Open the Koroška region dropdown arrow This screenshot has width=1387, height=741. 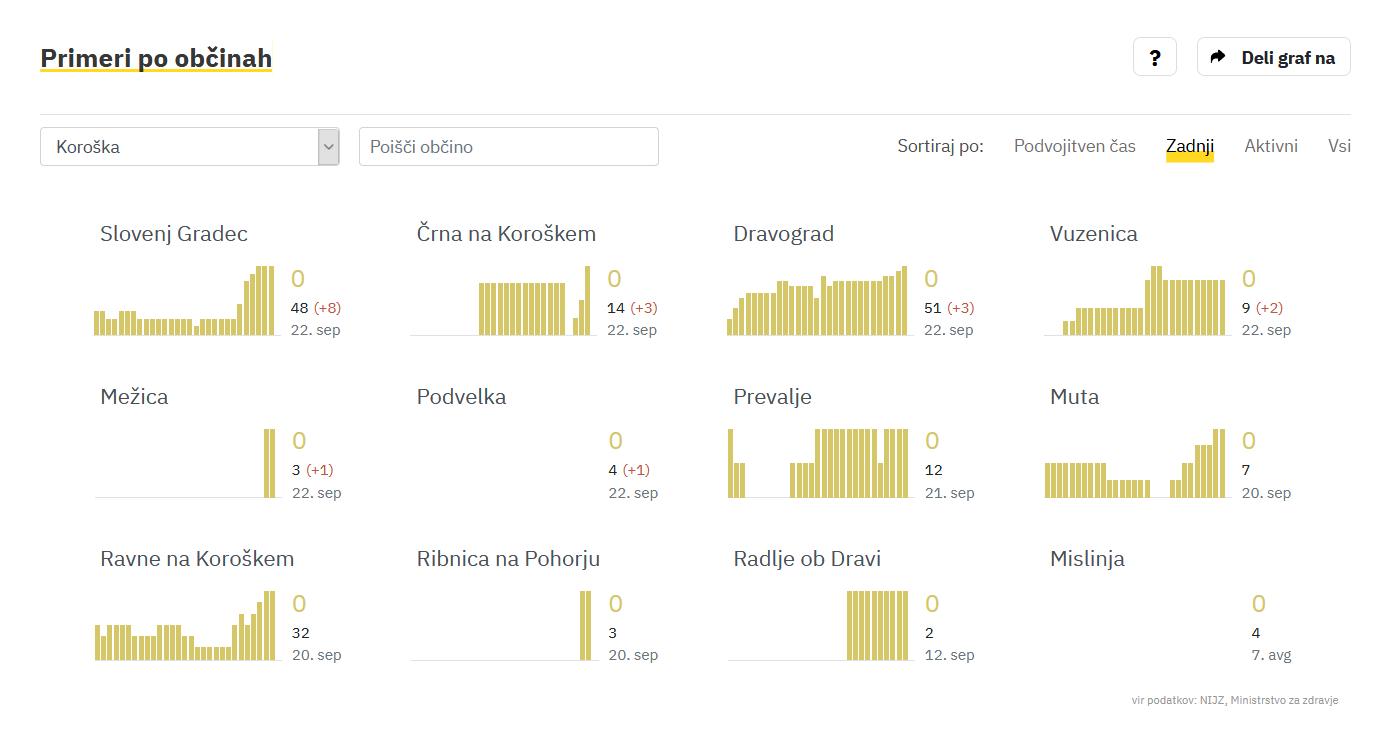328,147
